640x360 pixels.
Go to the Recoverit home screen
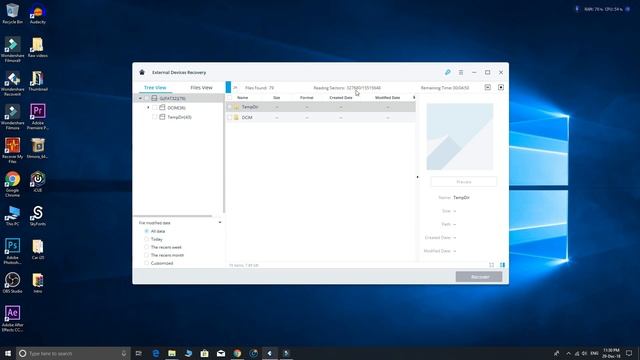click(x=142, y=72)
